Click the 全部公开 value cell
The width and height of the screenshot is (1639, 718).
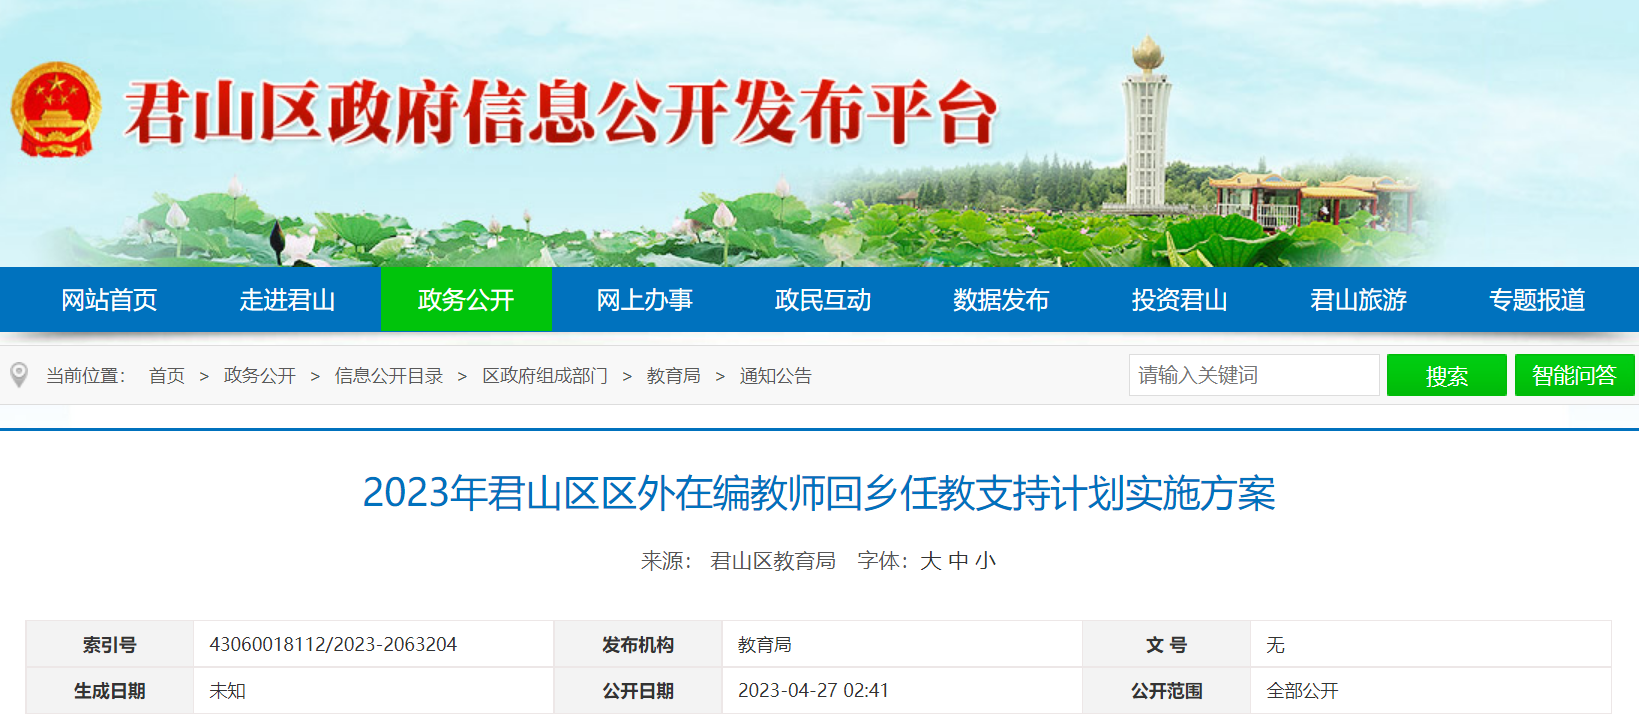[1430, 691]
